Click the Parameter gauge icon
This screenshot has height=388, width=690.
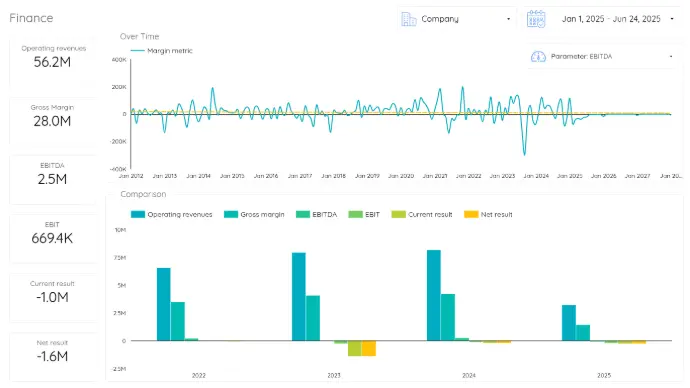click(538, 56)
